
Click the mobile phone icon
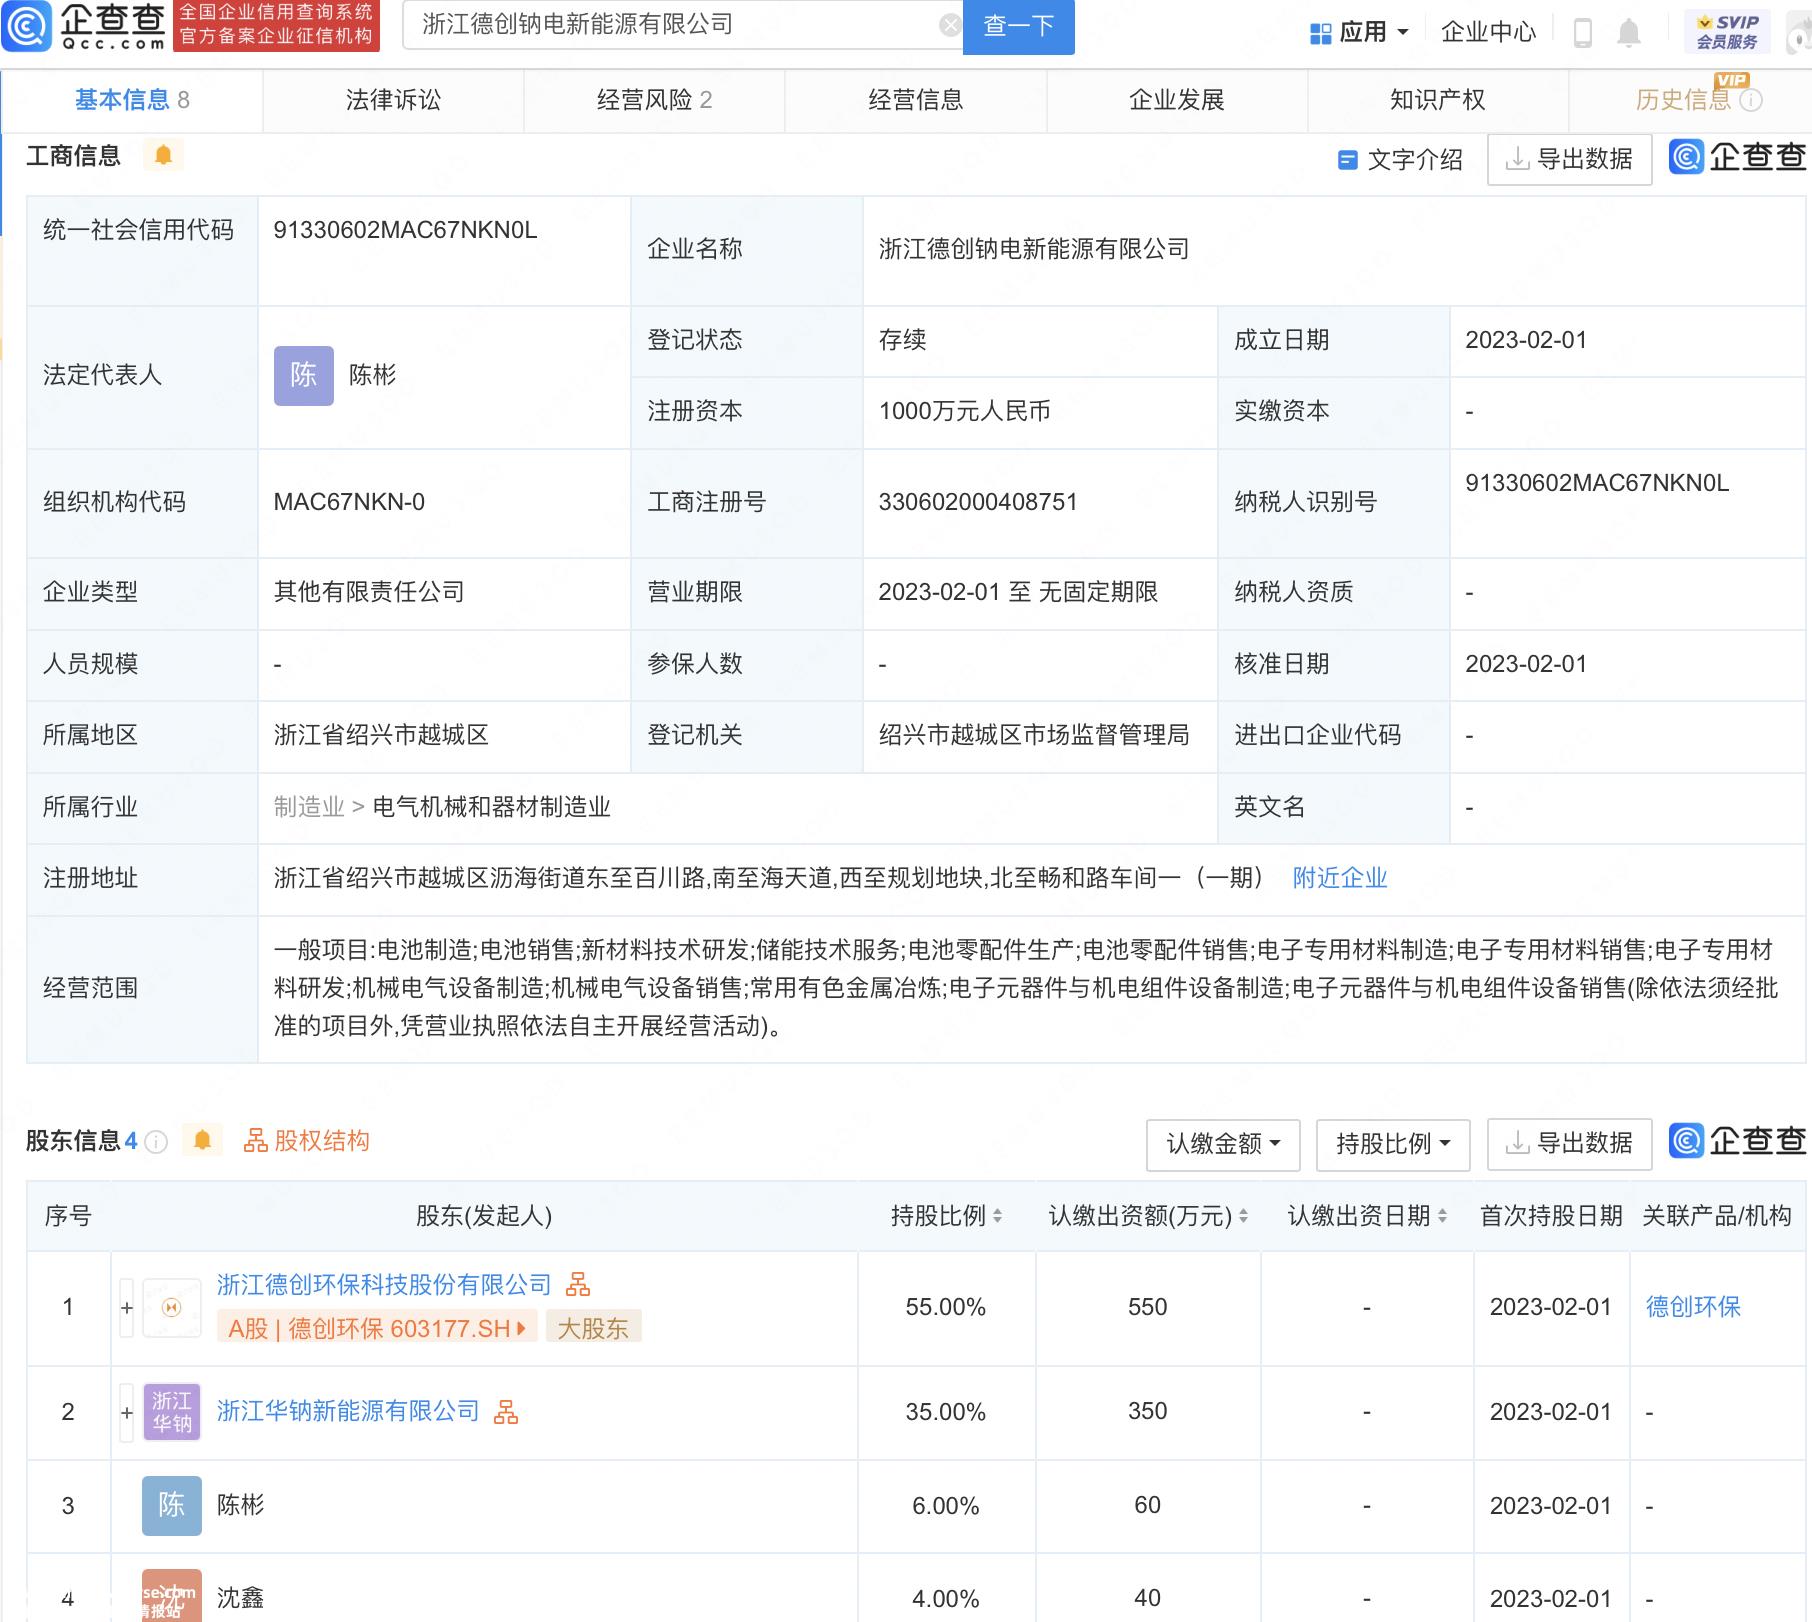coord(1582,33)
